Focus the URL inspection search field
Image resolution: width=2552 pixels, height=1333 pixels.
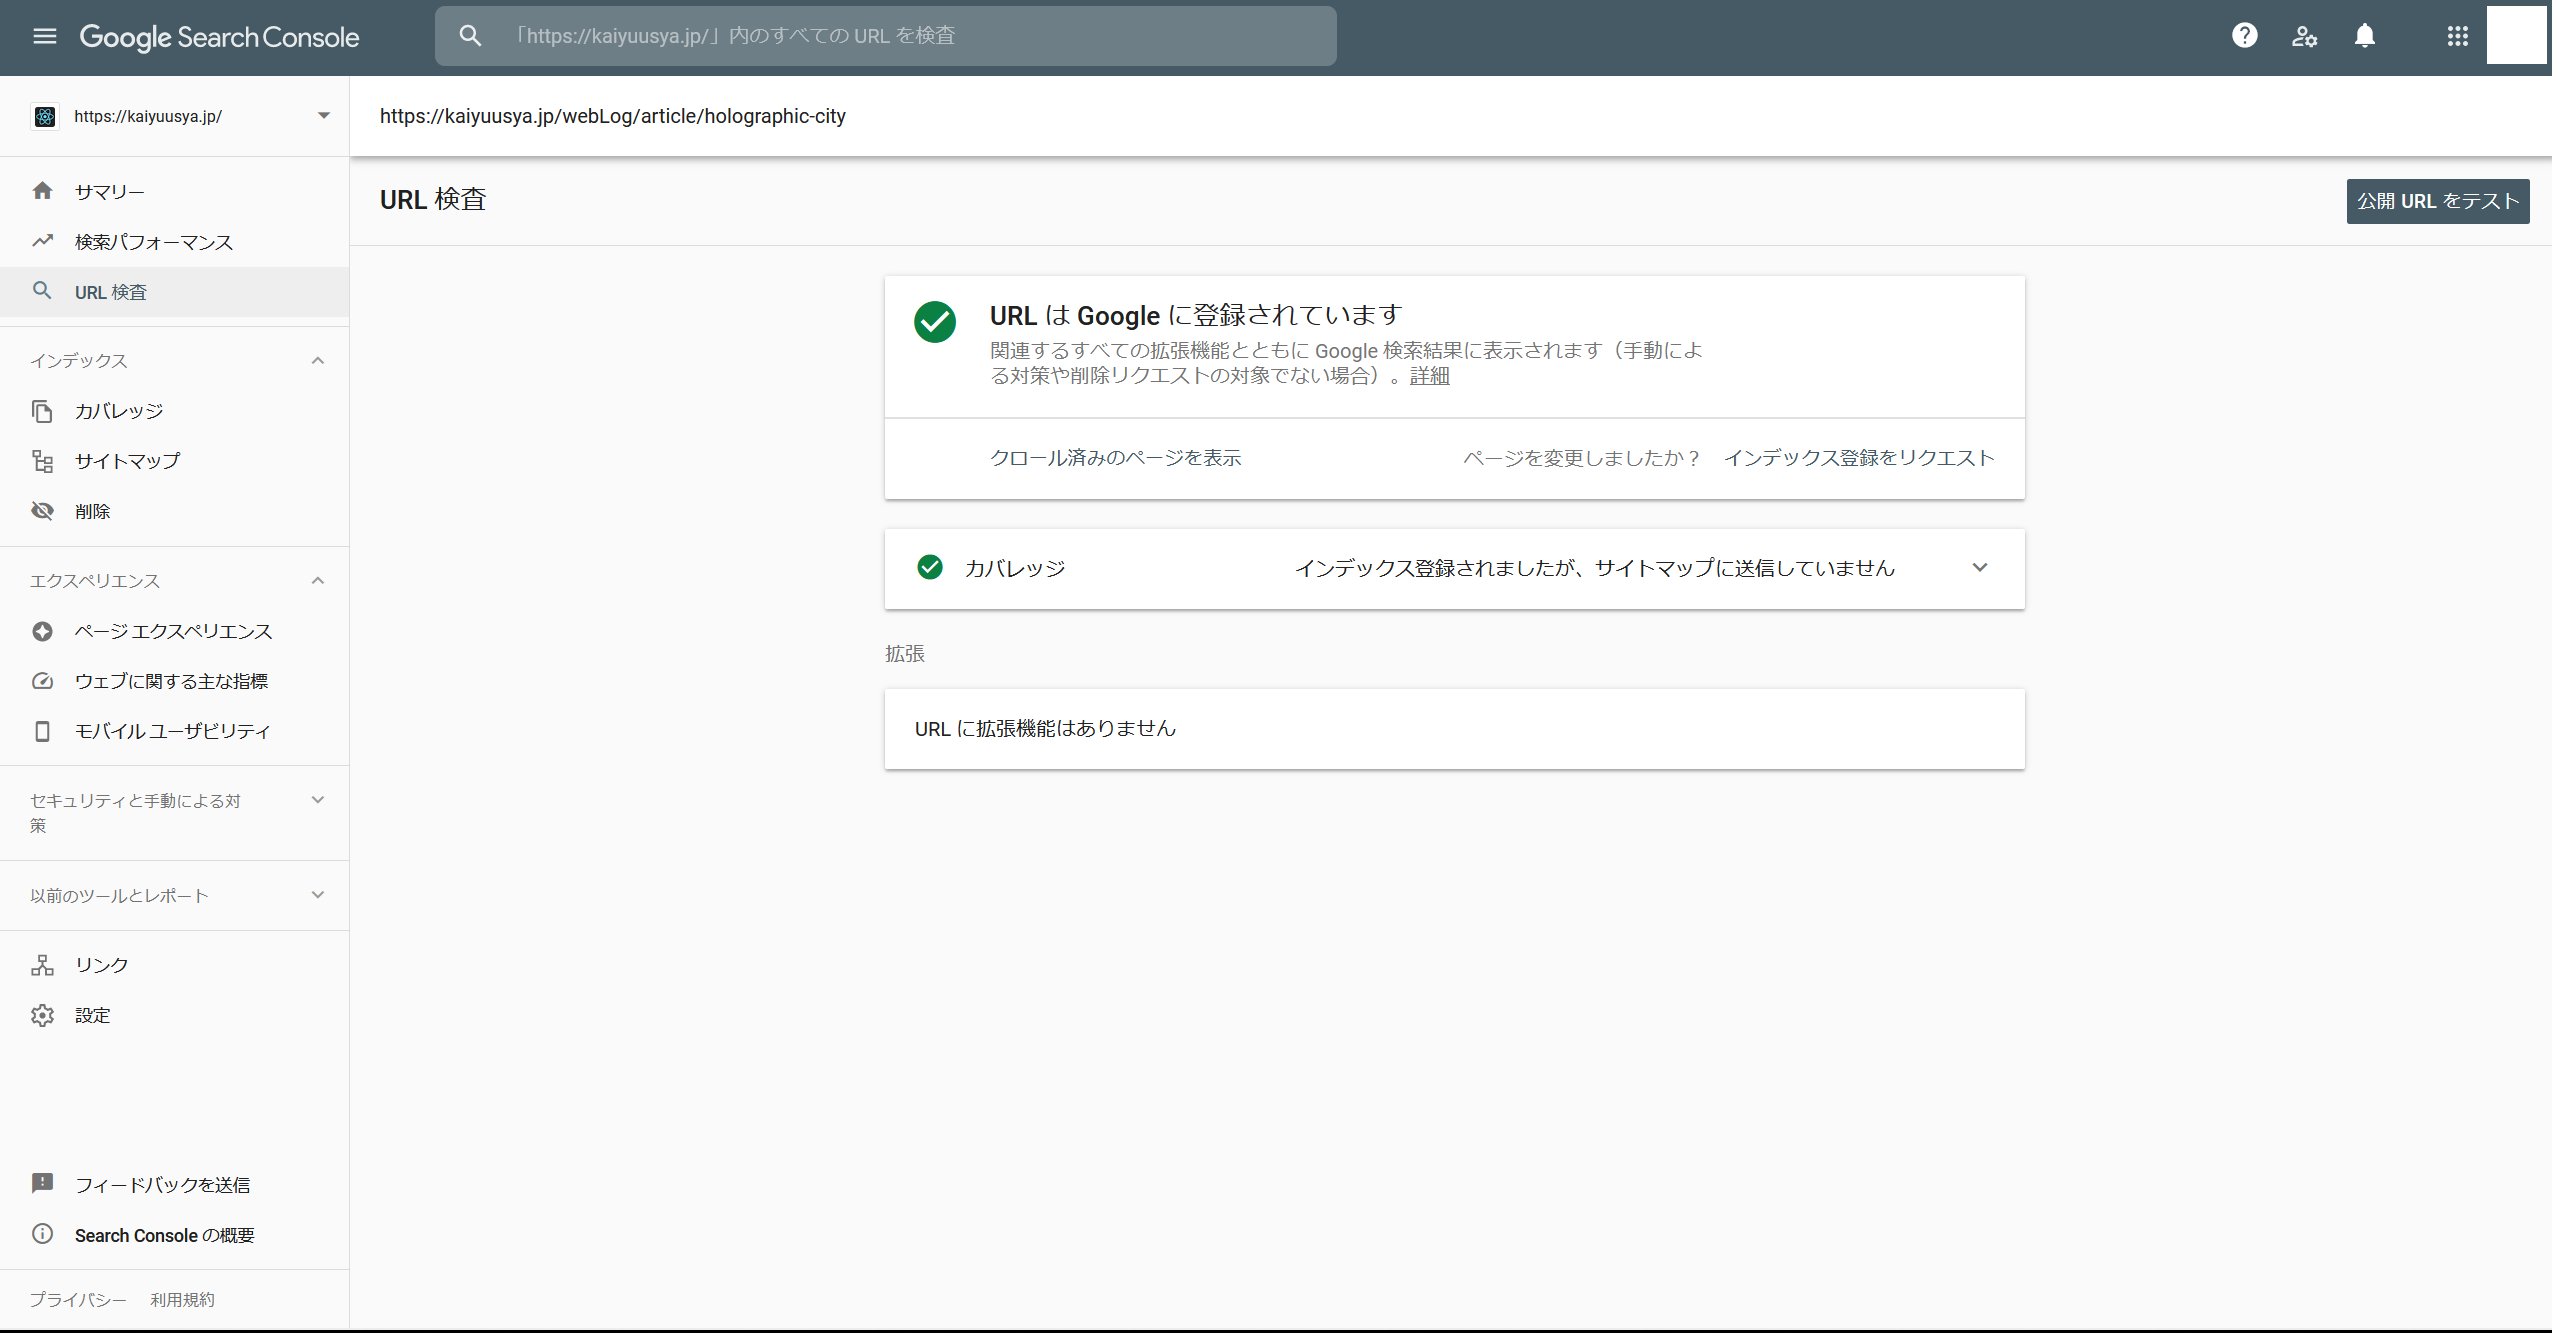[x=886, y=36]
